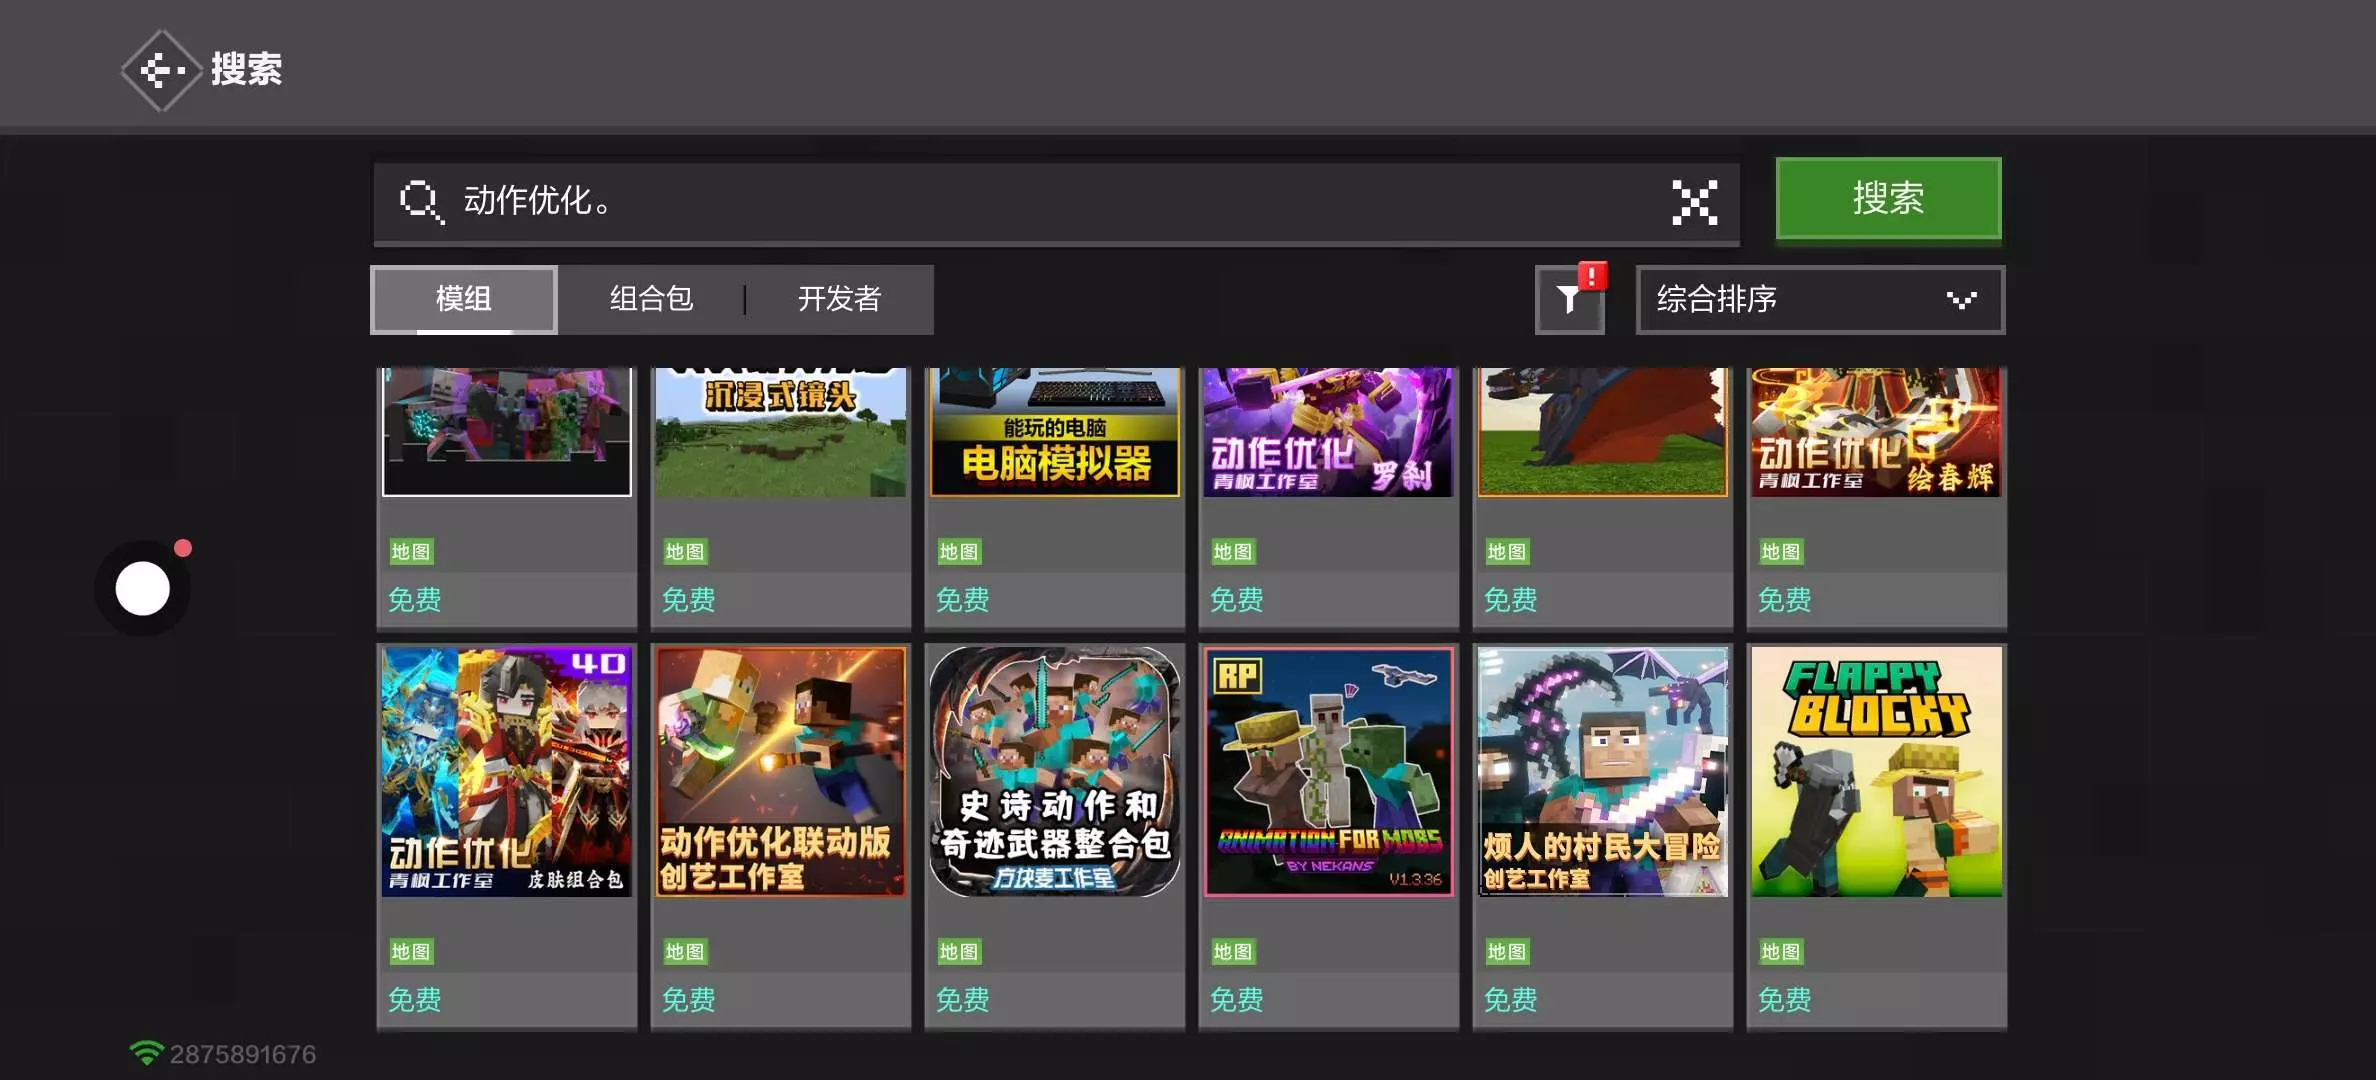Click the back arrow diamond icon
Viewport: 2376px width, 1080px height.
160,70
